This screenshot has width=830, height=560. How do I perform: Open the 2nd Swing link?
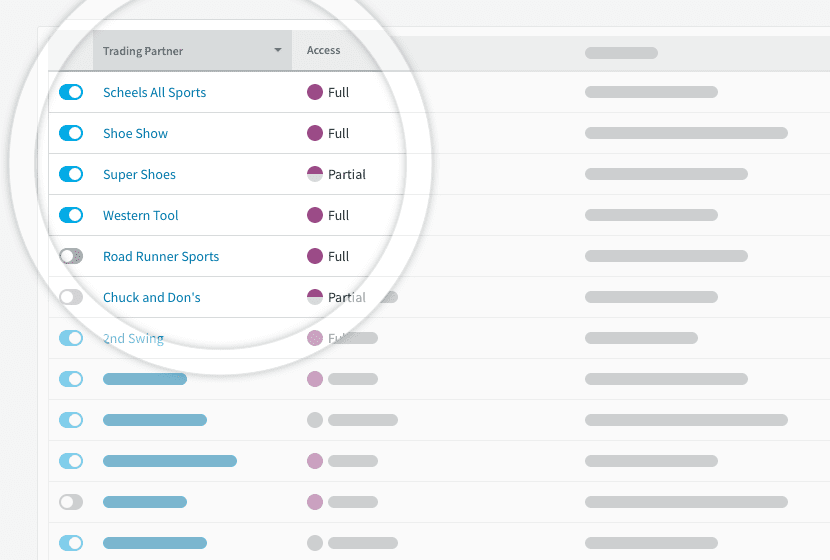[133, 338]
